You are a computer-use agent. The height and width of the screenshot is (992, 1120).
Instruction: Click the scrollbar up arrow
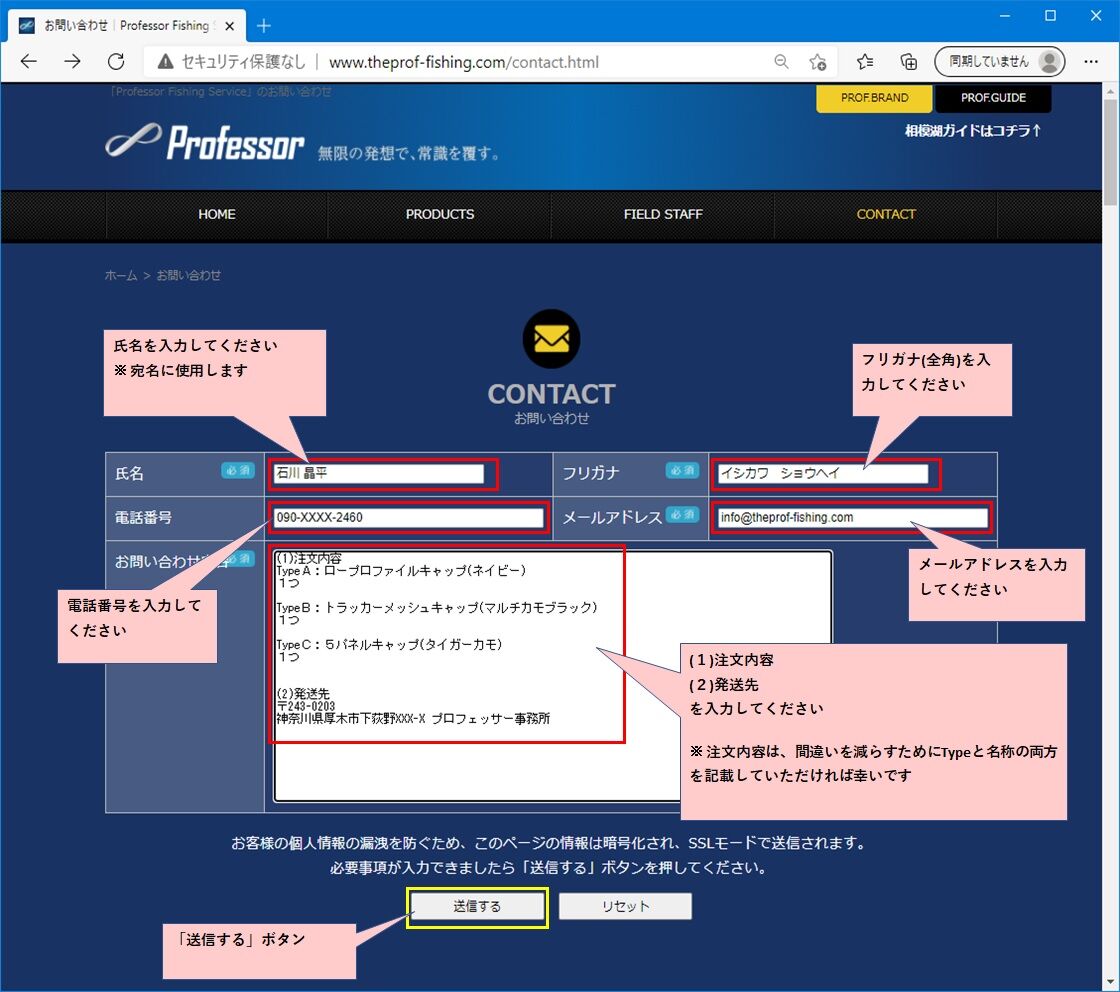1110,91
